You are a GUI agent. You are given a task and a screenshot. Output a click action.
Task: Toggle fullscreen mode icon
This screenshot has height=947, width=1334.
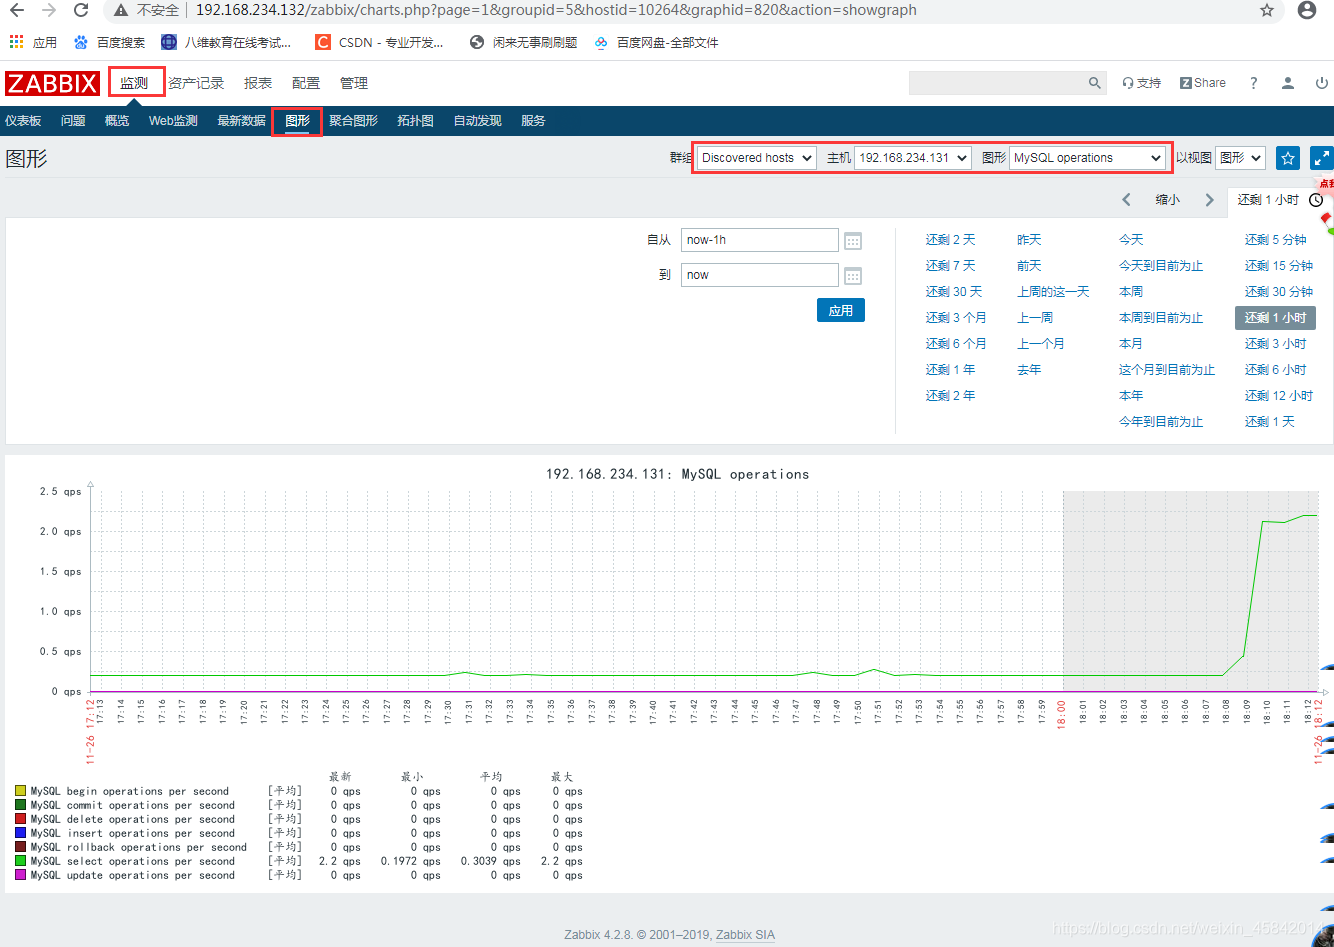click(1321, 158)
